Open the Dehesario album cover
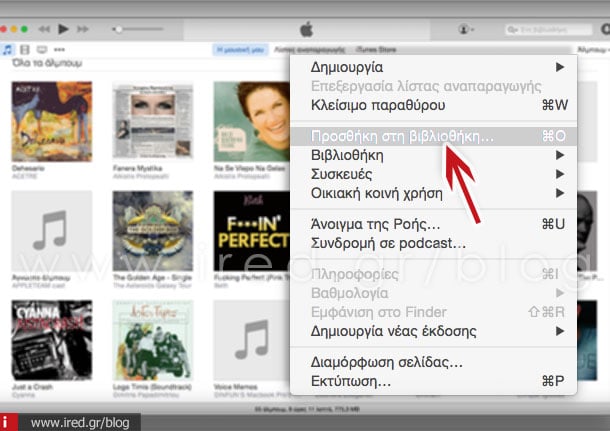This screenshot has height=431, width=610. (52, 121)
